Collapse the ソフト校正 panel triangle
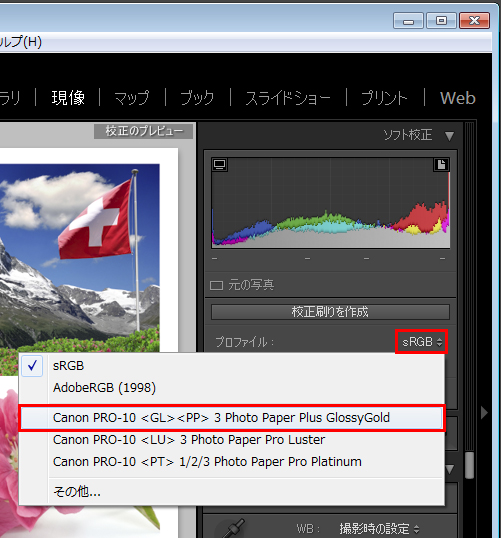 point(449,136)
